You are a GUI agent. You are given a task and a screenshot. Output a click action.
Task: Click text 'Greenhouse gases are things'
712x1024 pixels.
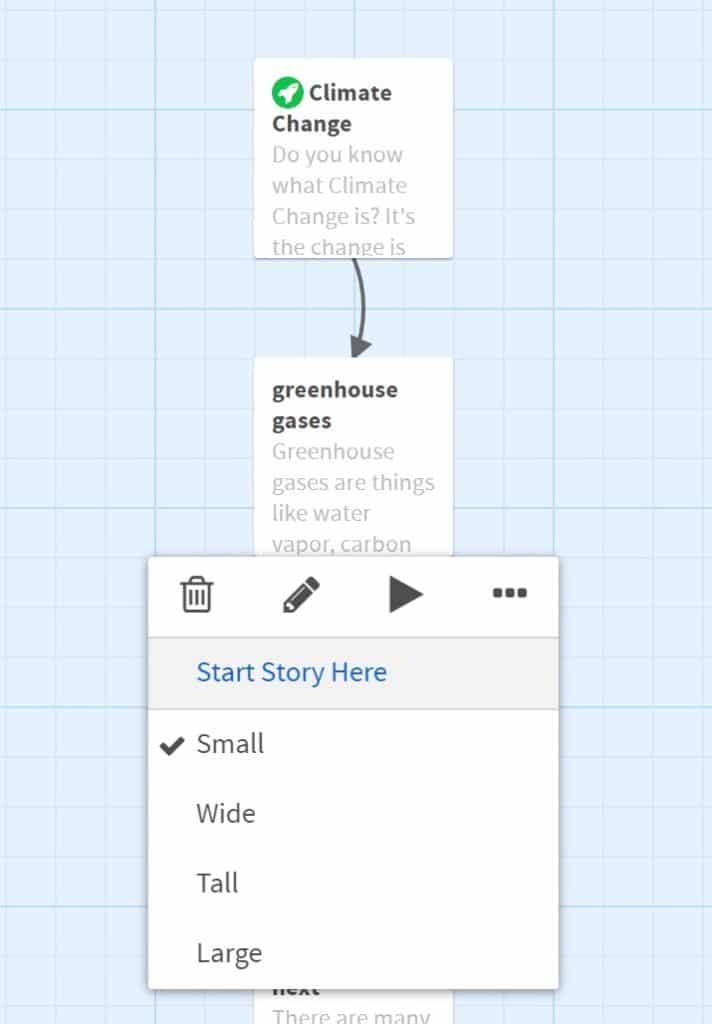353,467
